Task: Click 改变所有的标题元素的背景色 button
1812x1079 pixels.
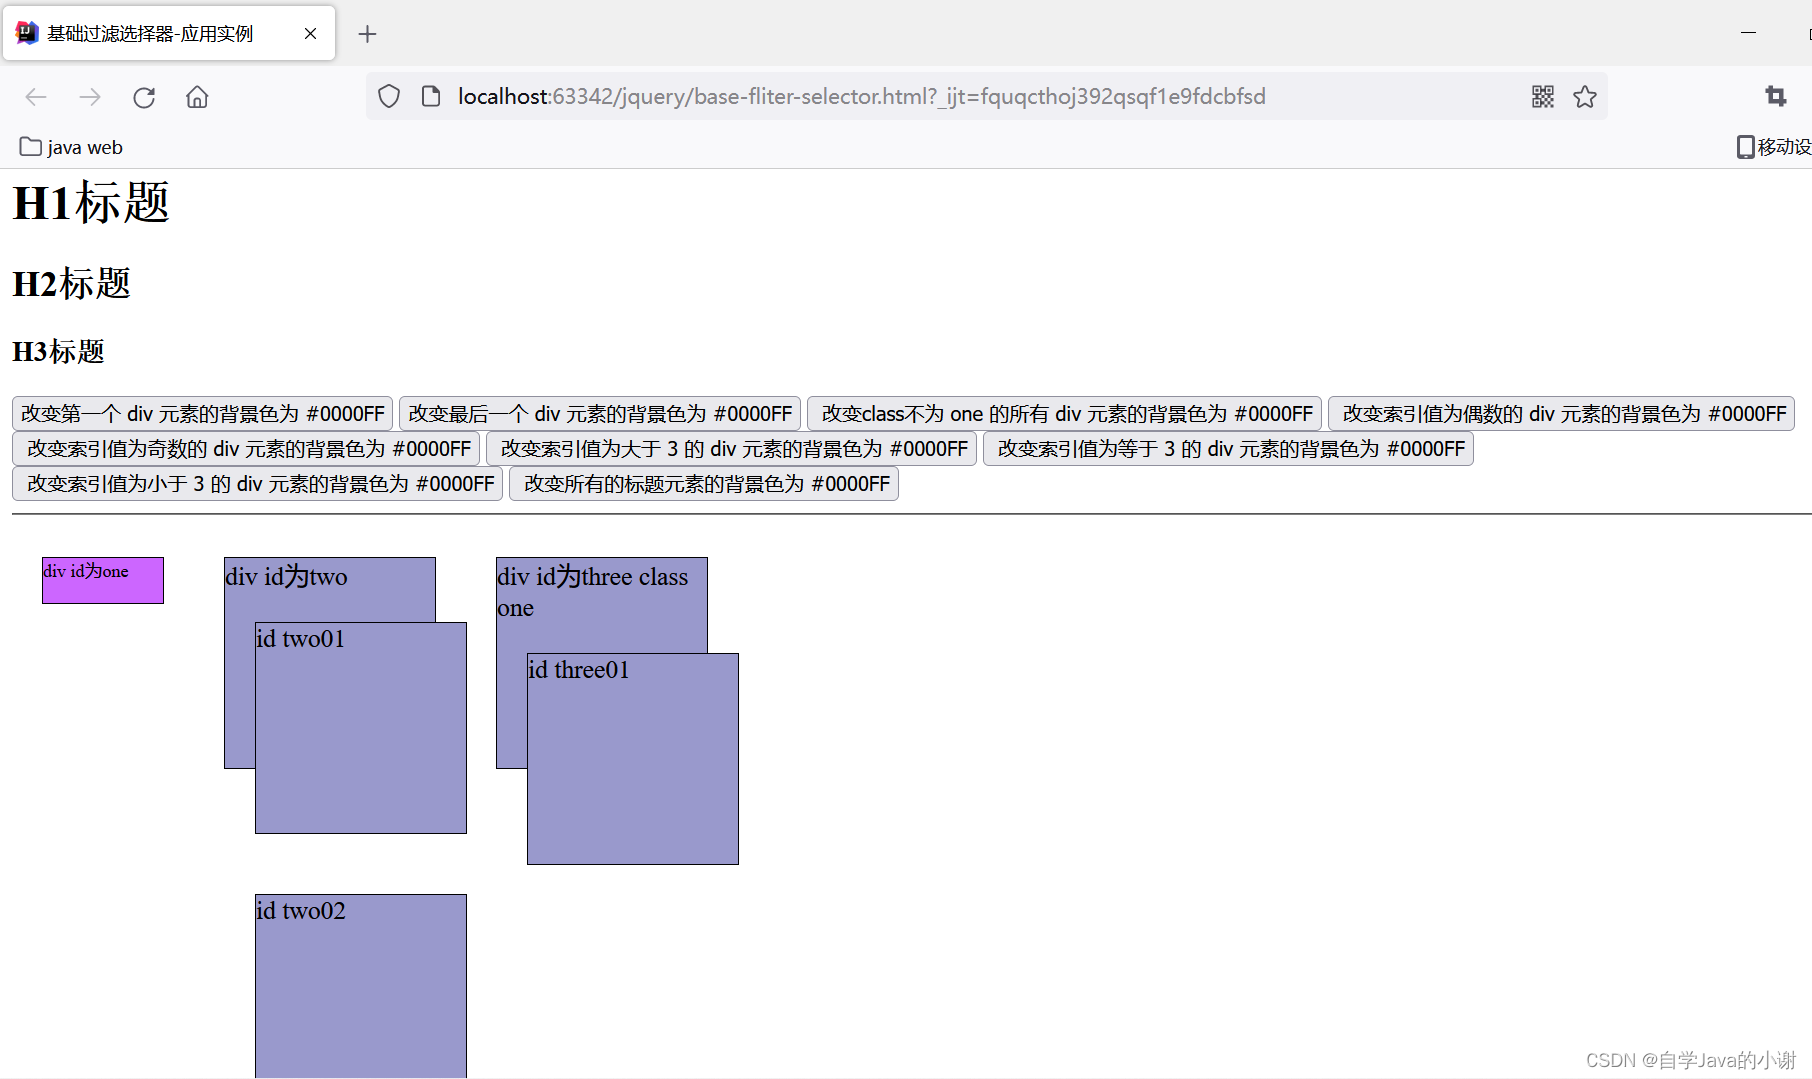Action: coord(704,484)
